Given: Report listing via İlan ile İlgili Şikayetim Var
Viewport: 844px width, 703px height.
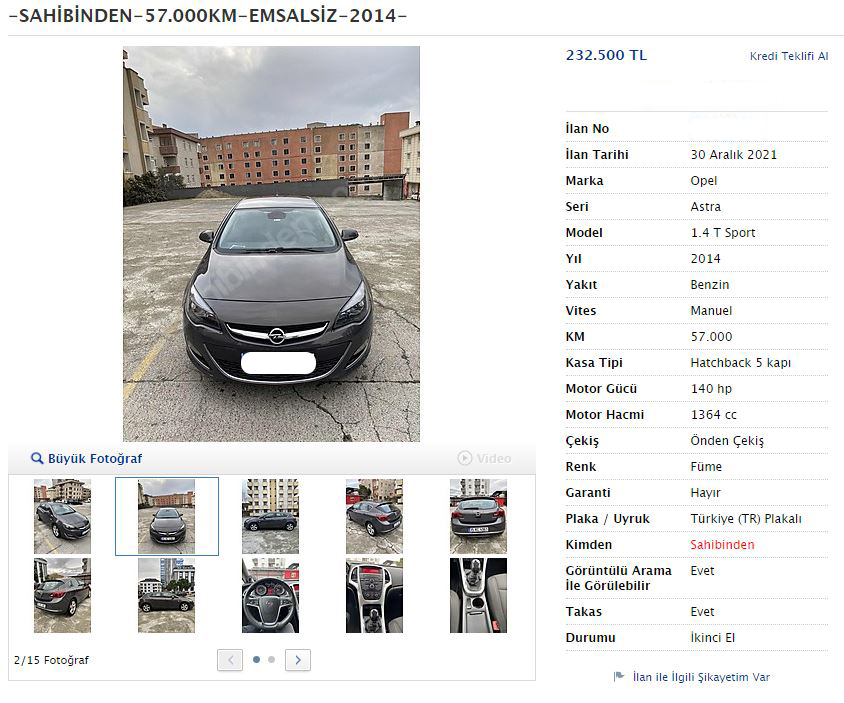Looking at the screenshot, I should 701,677.
